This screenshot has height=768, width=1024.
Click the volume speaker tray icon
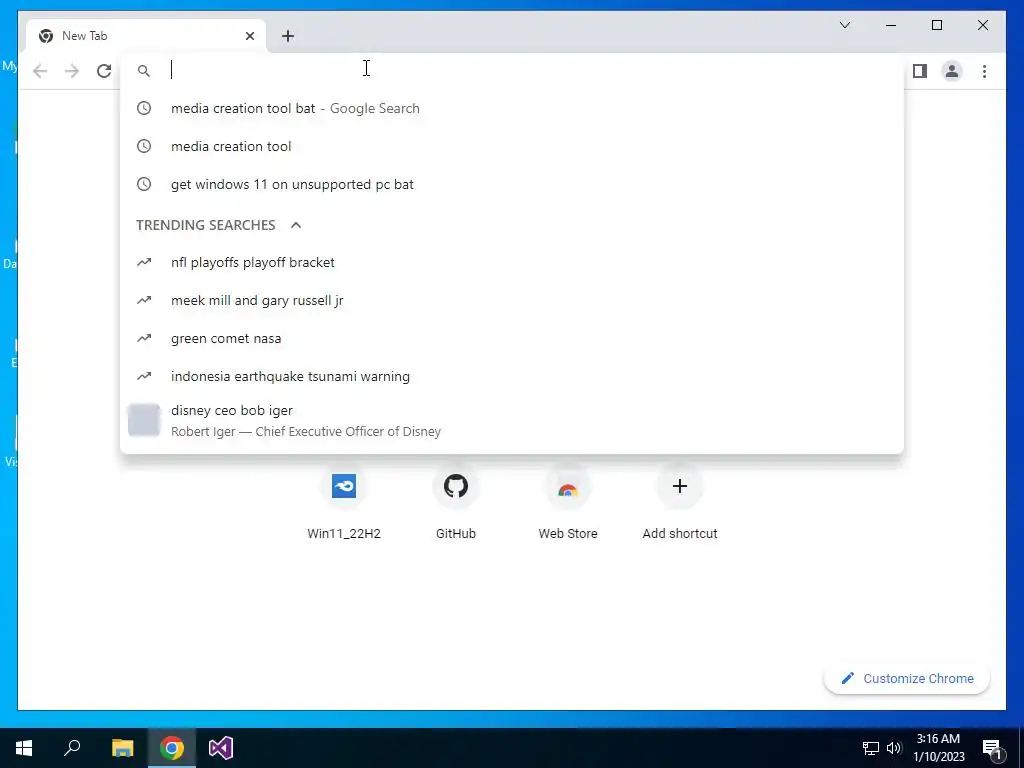pyautogui.click(x=894, y=748)
